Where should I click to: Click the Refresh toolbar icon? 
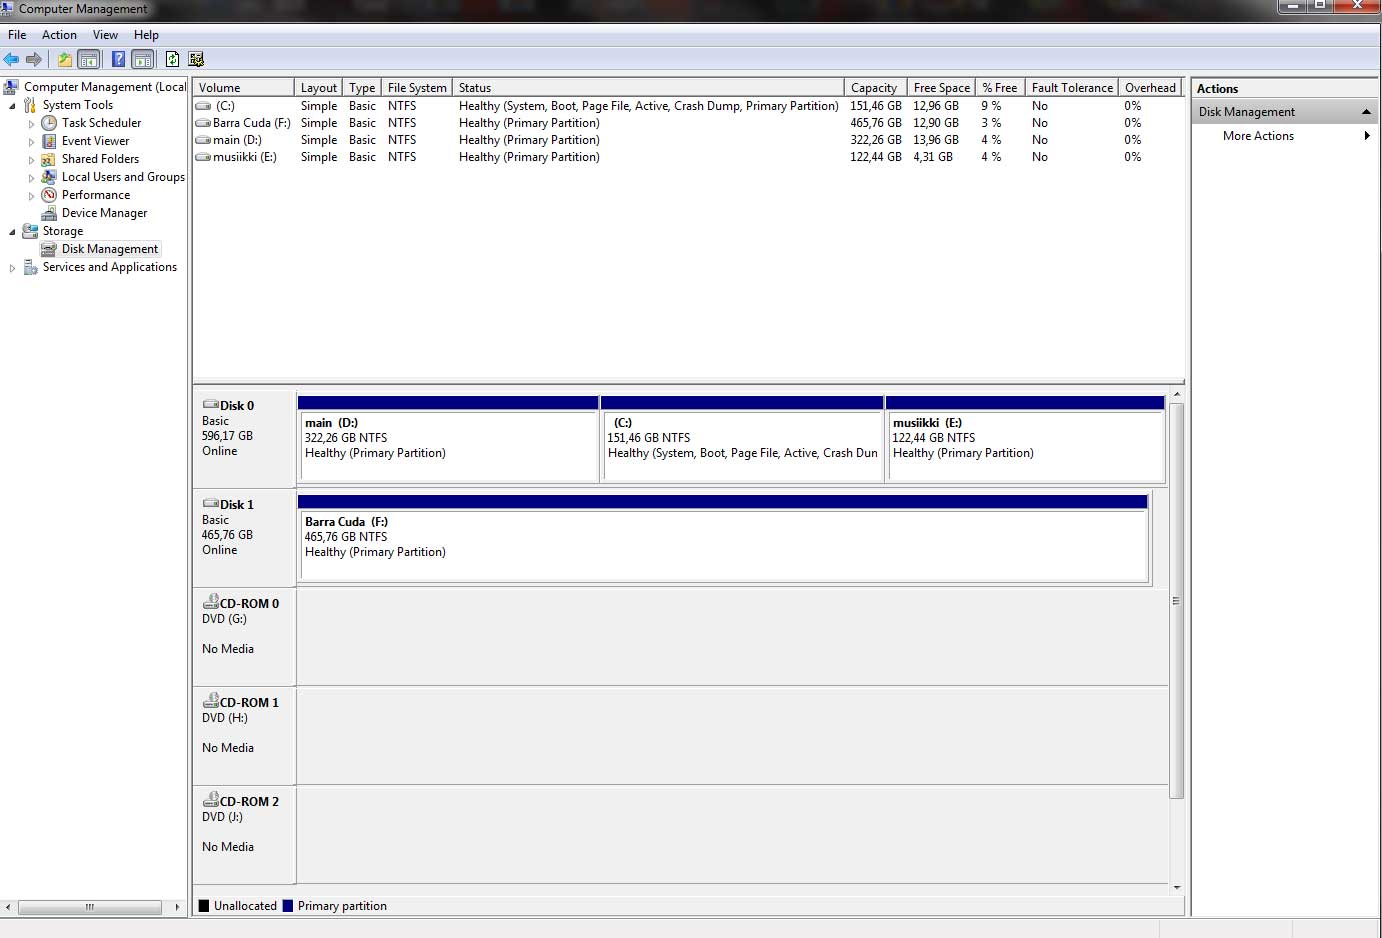[x=172, y=59]
